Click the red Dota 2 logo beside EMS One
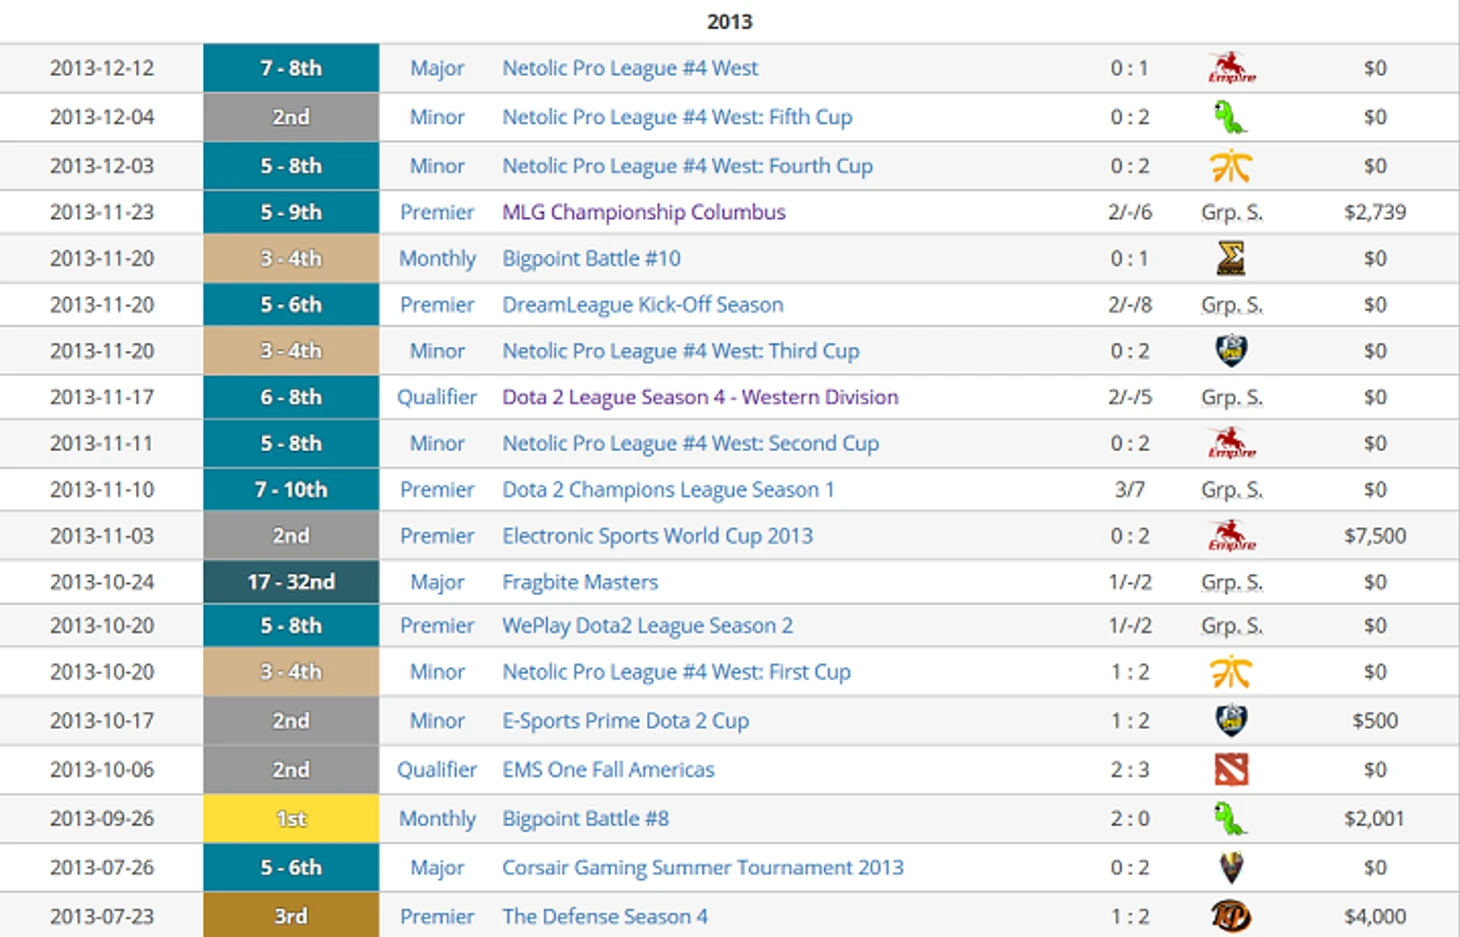Screen dimensions: 1460x937 click(1231, 770)
